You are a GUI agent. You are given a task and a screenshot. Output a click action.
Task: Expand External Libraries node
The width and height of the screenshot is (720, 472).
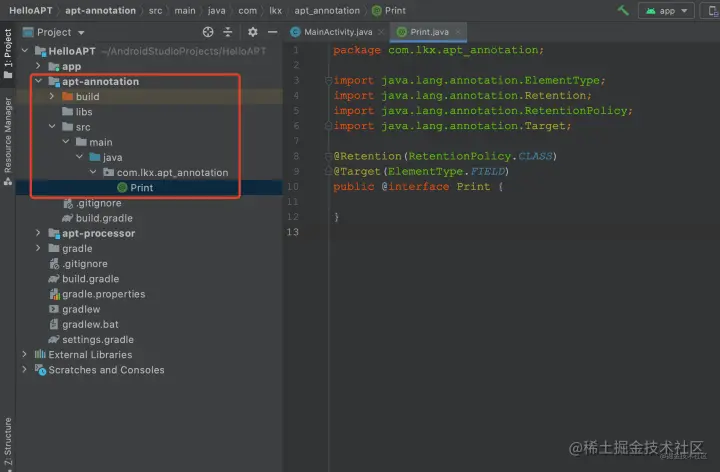point(24,354)
